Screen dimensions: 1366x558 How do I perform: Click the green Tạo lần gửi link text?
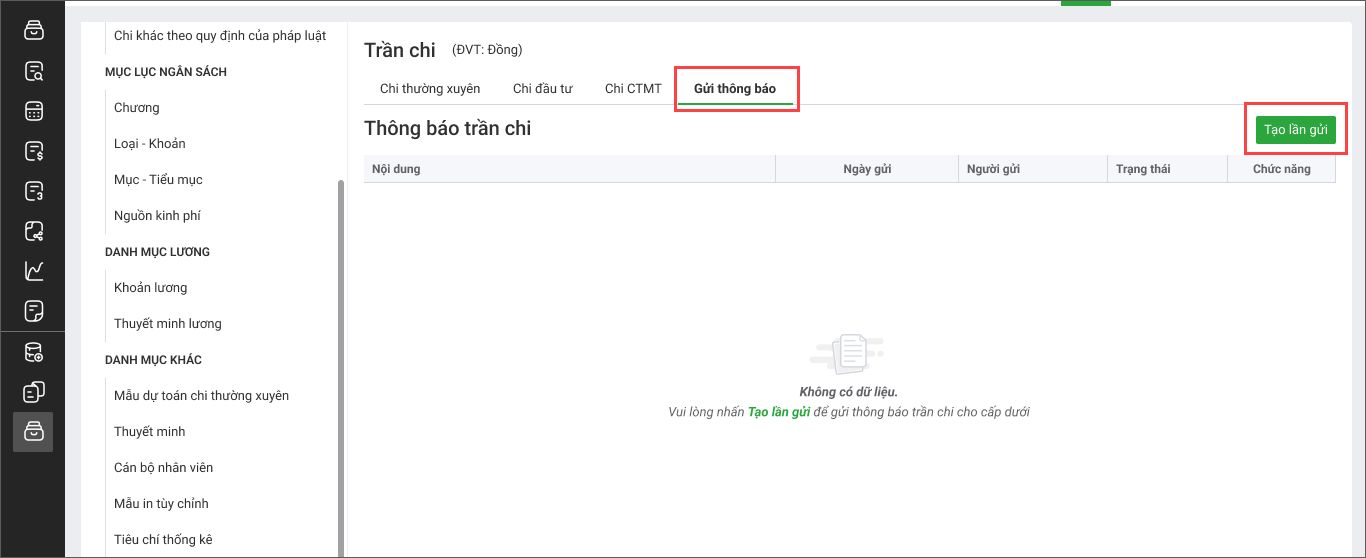(779, 412)
